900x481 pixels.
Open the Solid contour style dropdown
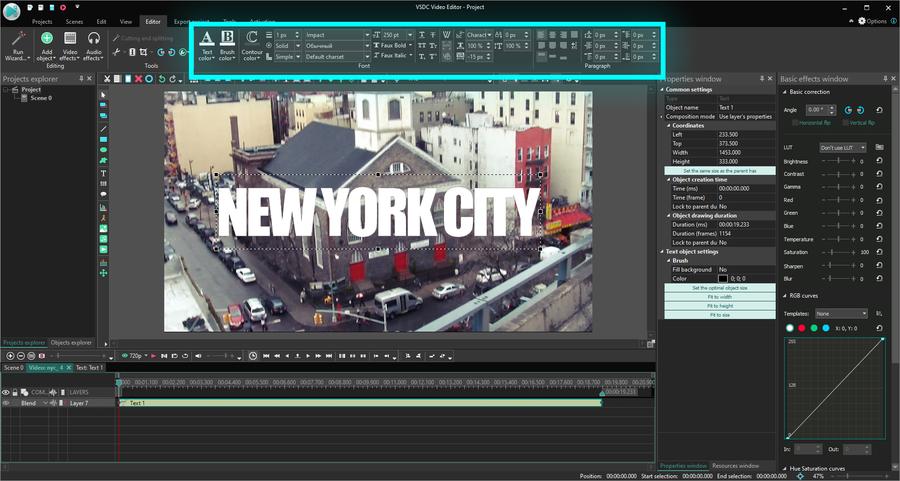(x=297, y=46)
